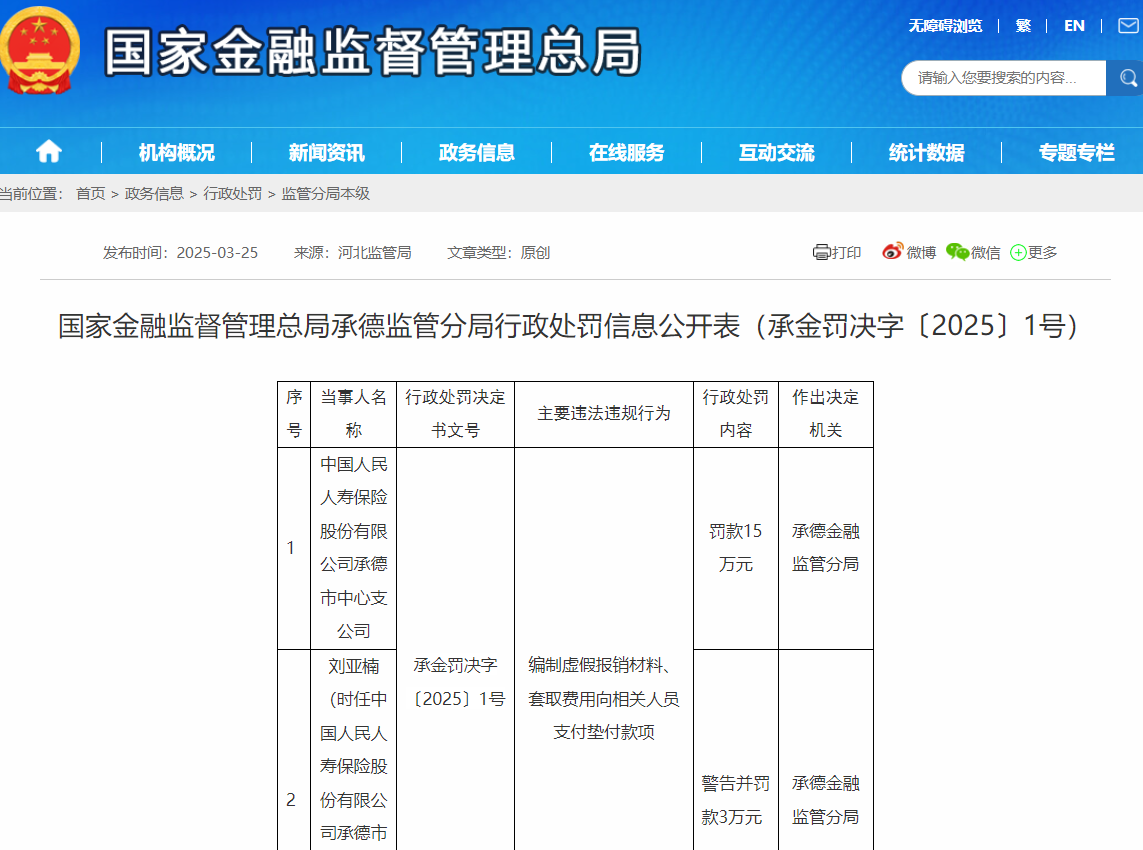Switch to traditional Chinese 繁
Viewport: 1143px width, 850px height.
click(x=1023, y=26)
